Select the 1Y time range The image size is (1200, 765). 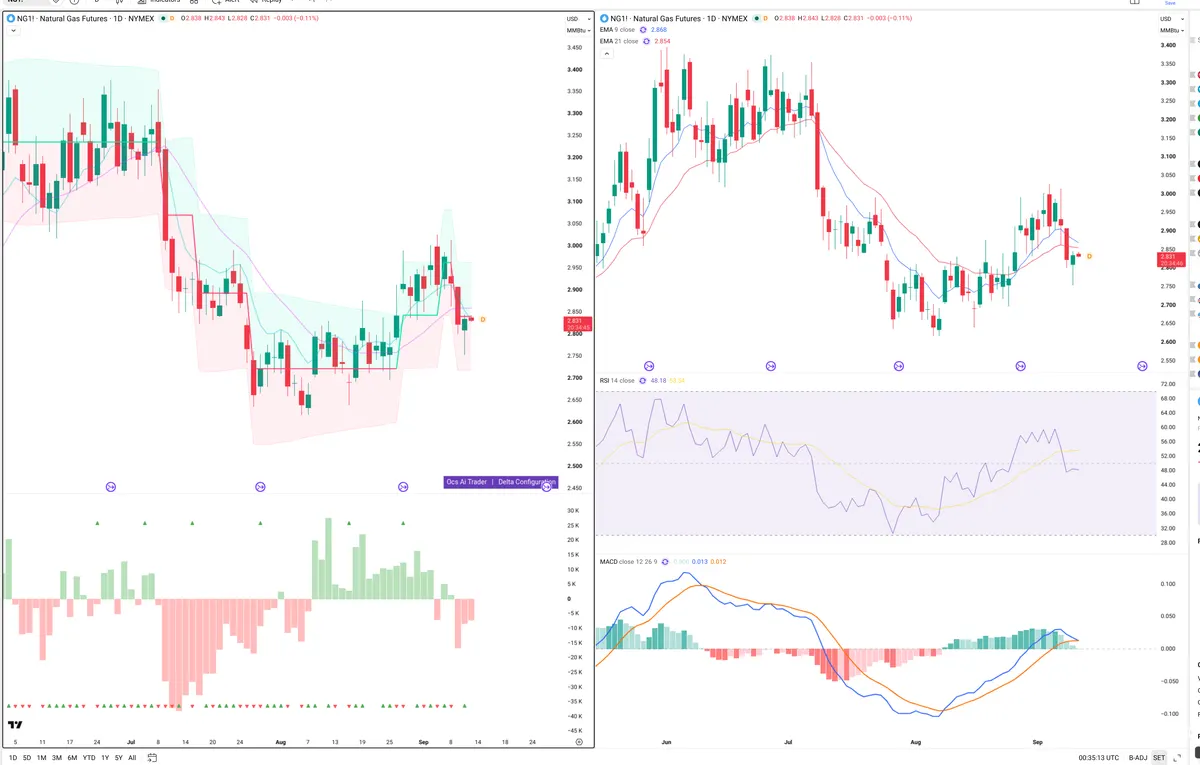pos(105,758)
